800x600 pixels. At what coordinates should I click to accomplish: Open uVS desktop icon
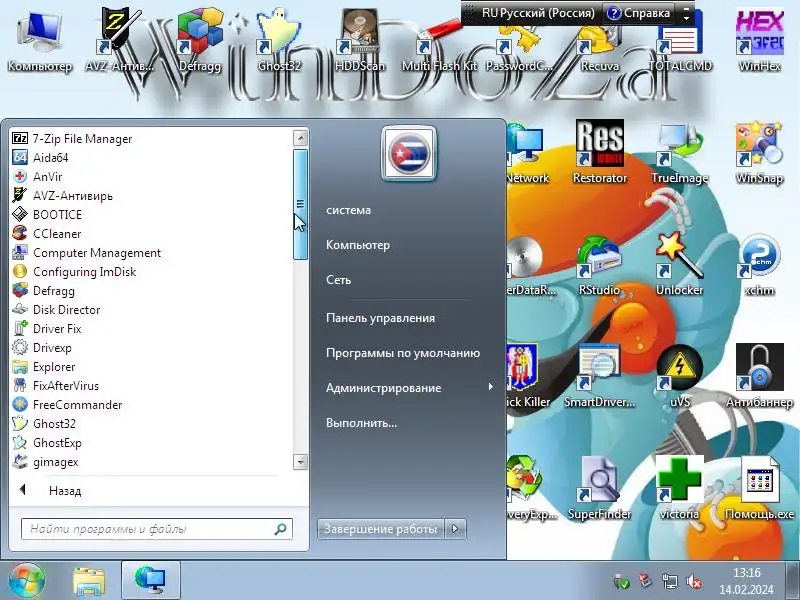680,377
